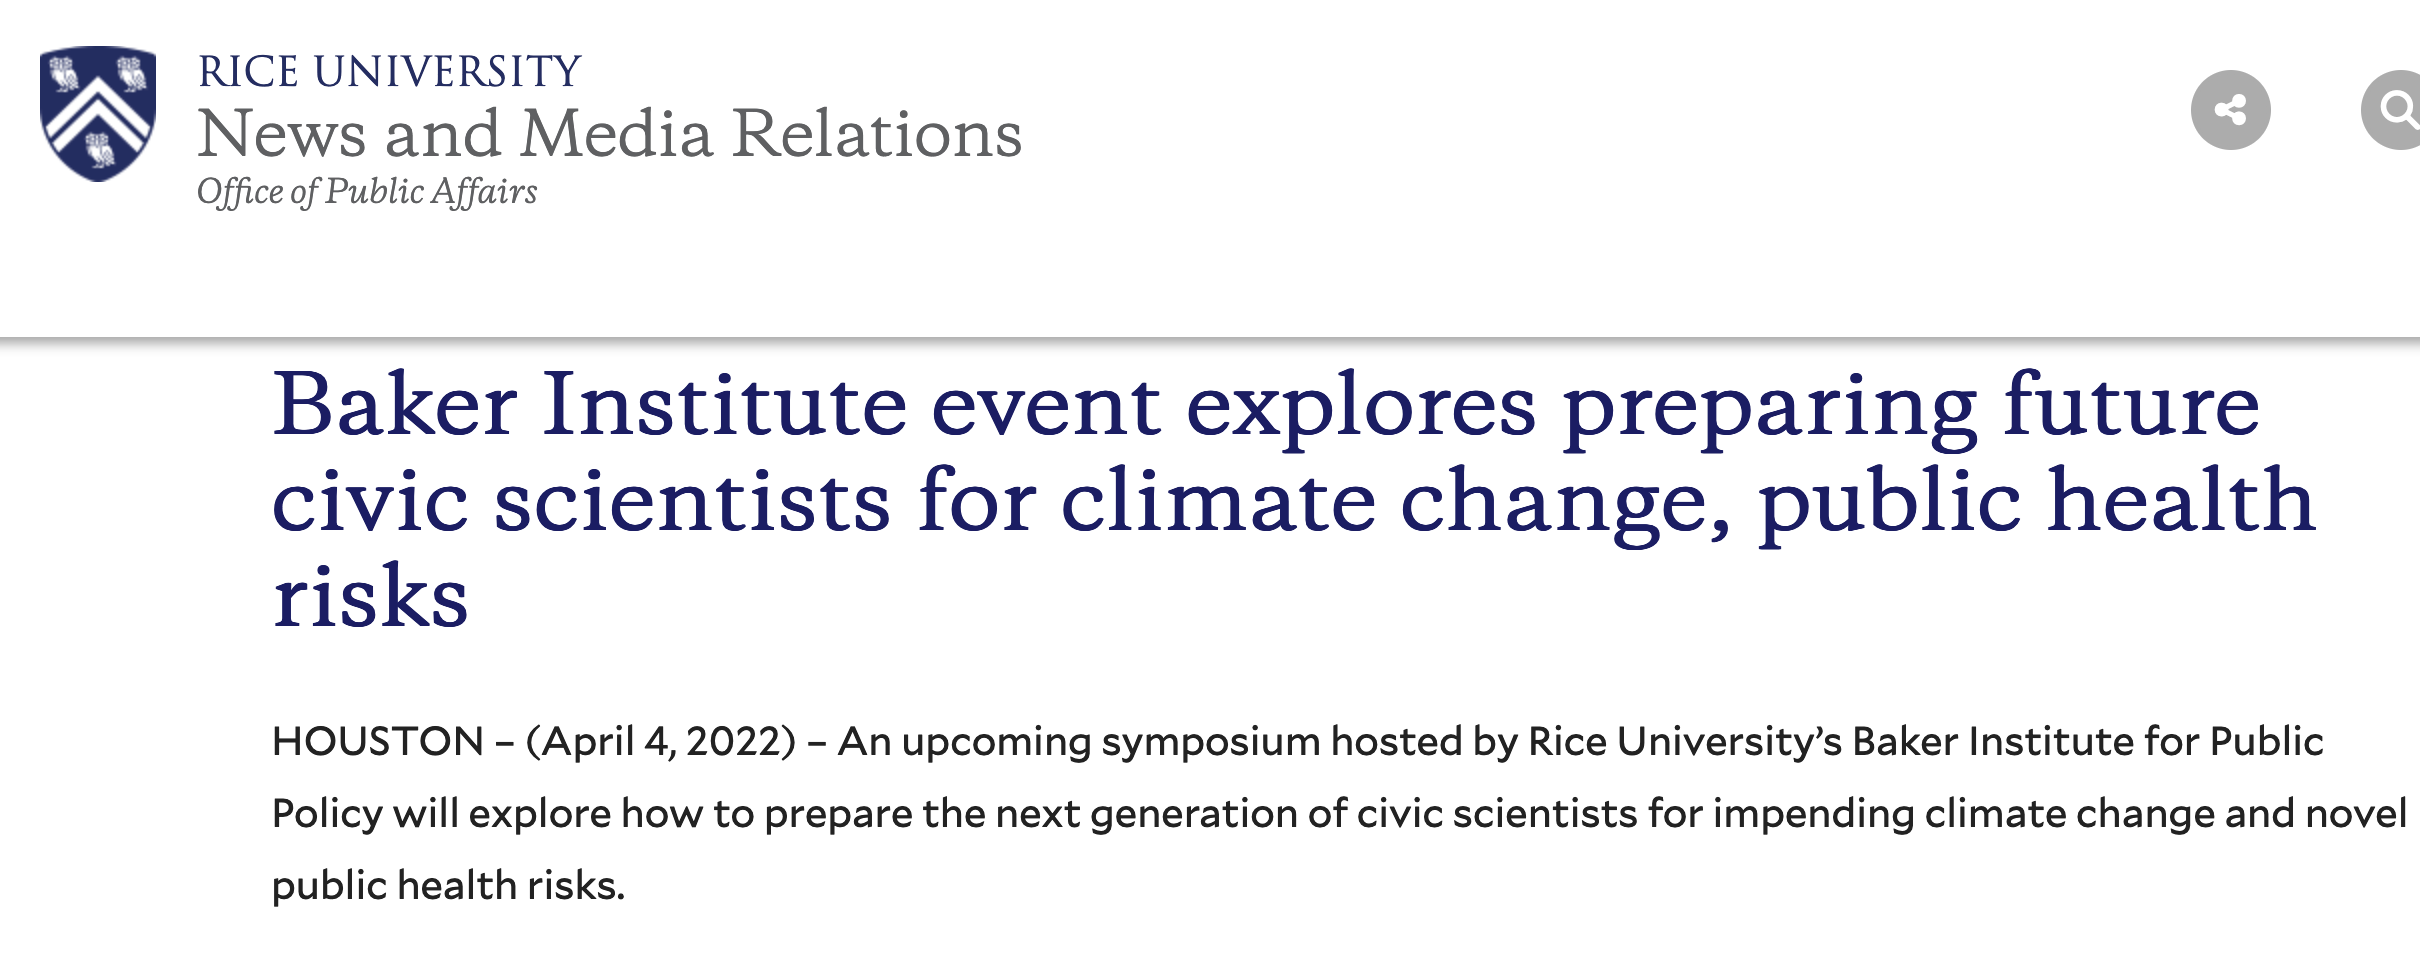This screenshot has width=2420, height=970.
Task: Open the share options icon
Action: [2230, 110]
